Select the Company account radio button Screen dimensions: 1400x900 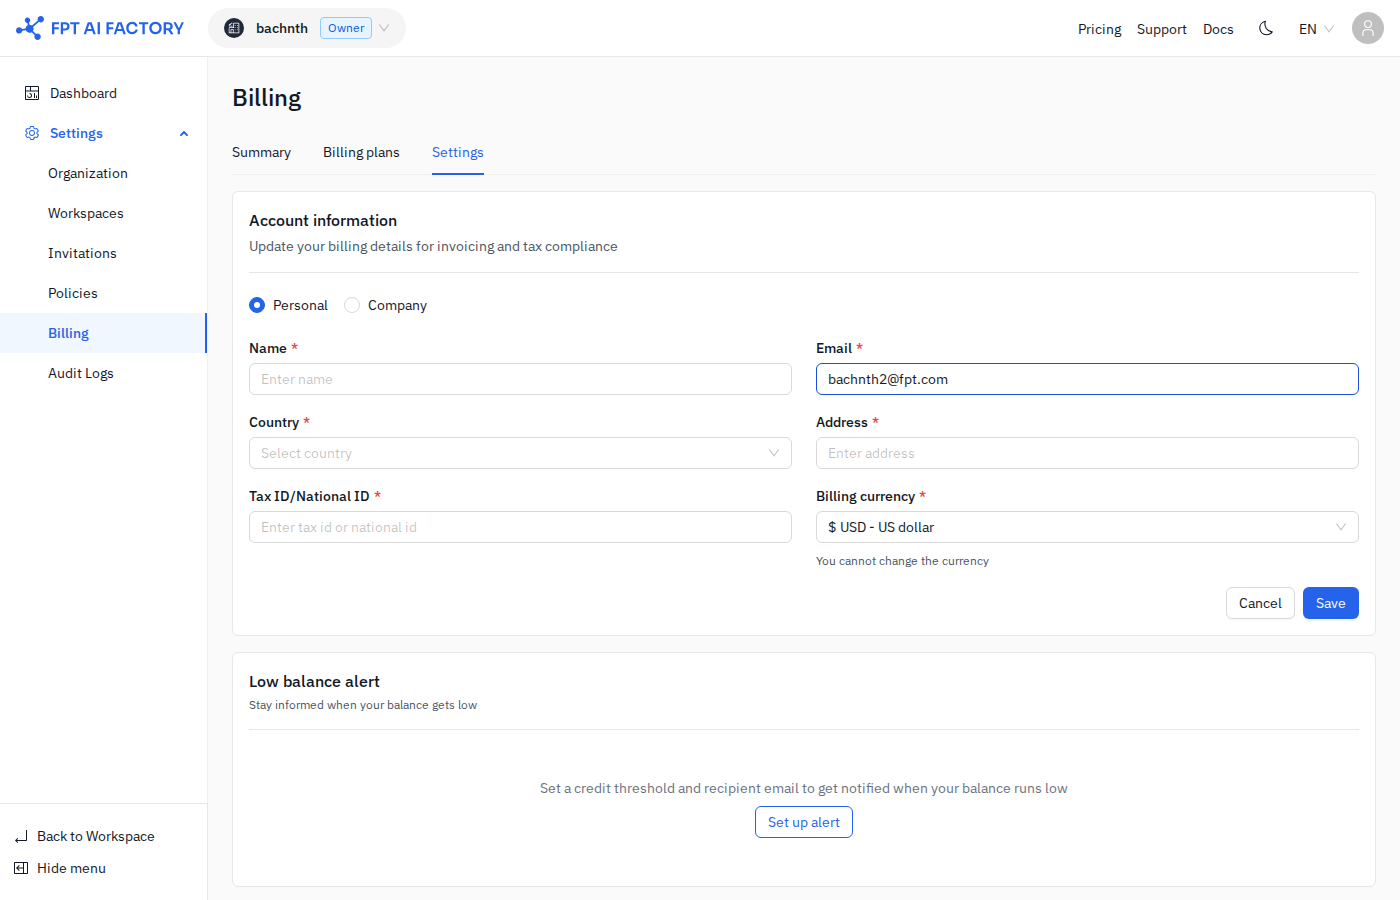352,305
